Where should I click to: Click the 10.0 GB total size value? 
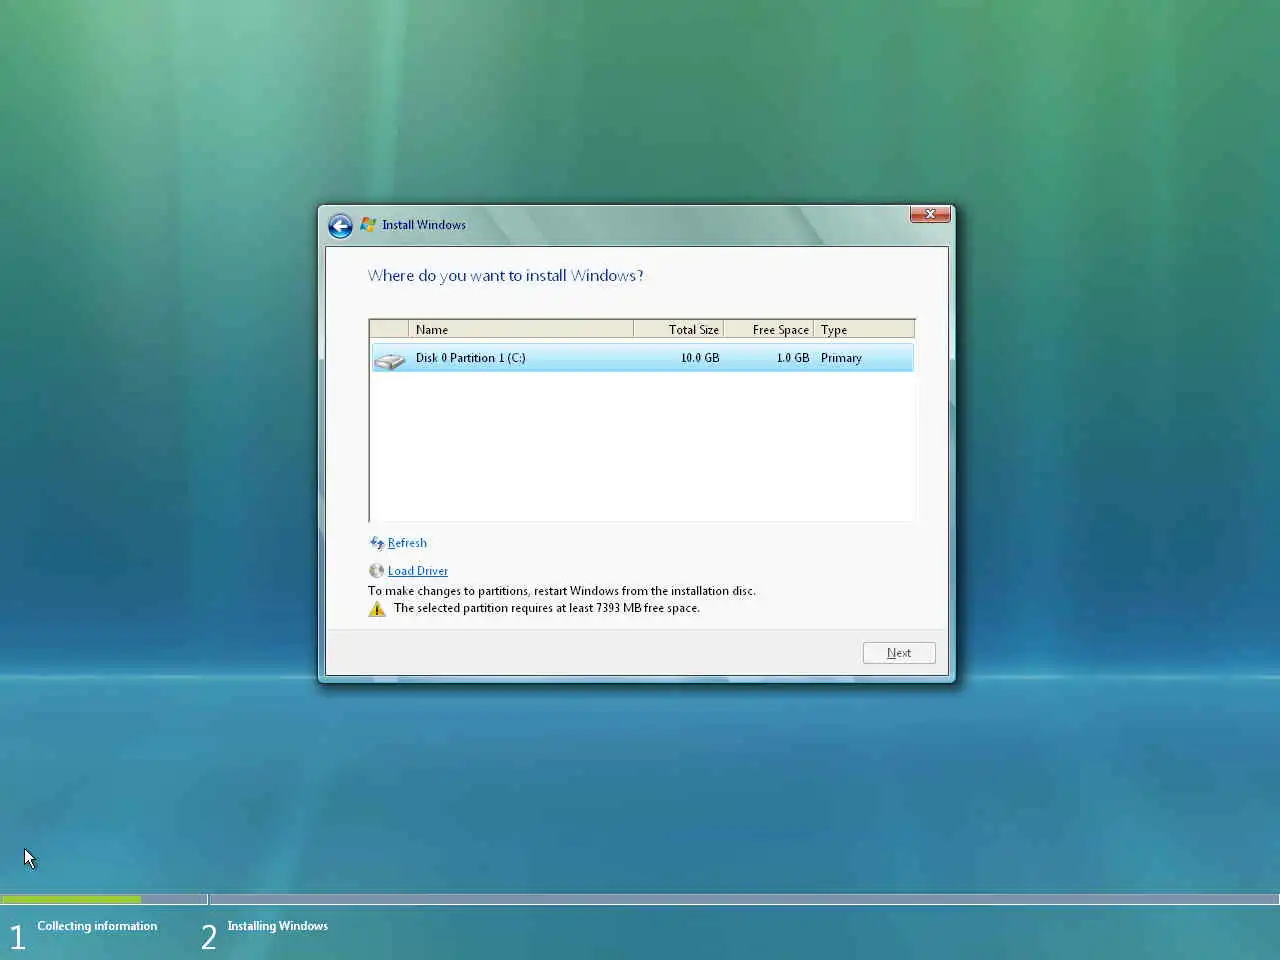[x=700, y=358]
